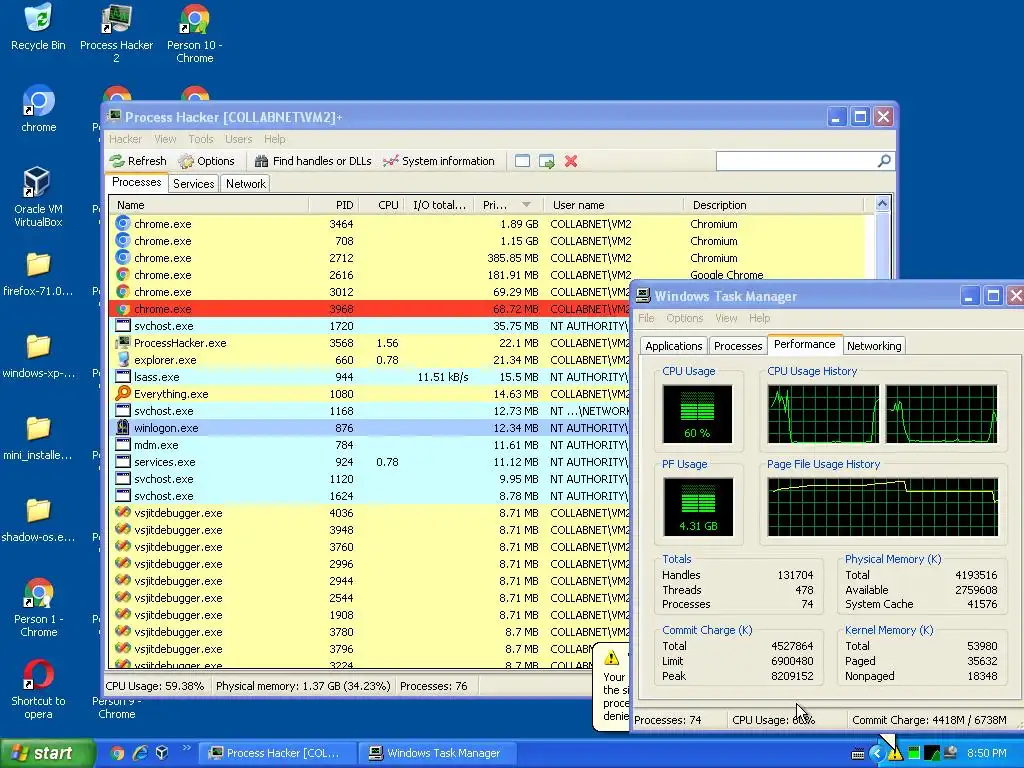
Task: Open Person 1 - Chrome desktop shortcut
Action: pyautogui.click(x=38, y=607)
